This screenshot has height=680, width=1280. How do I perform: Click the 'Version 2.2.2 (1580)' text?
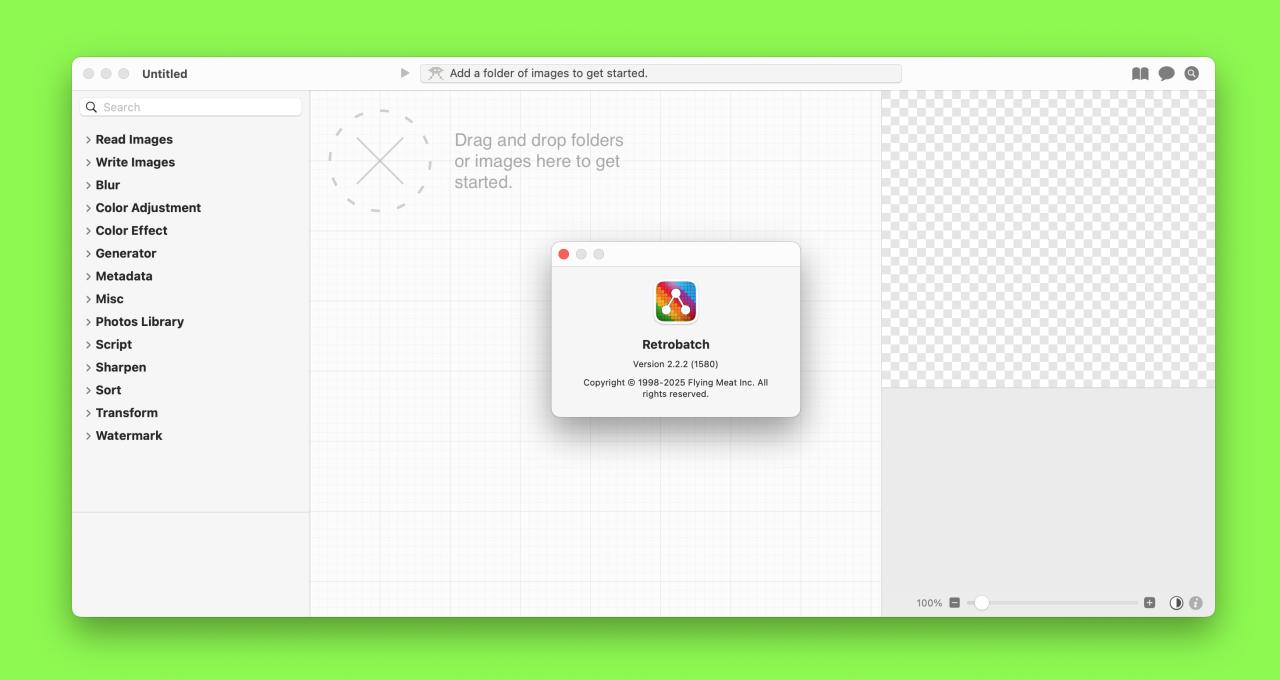pos(676,364)
